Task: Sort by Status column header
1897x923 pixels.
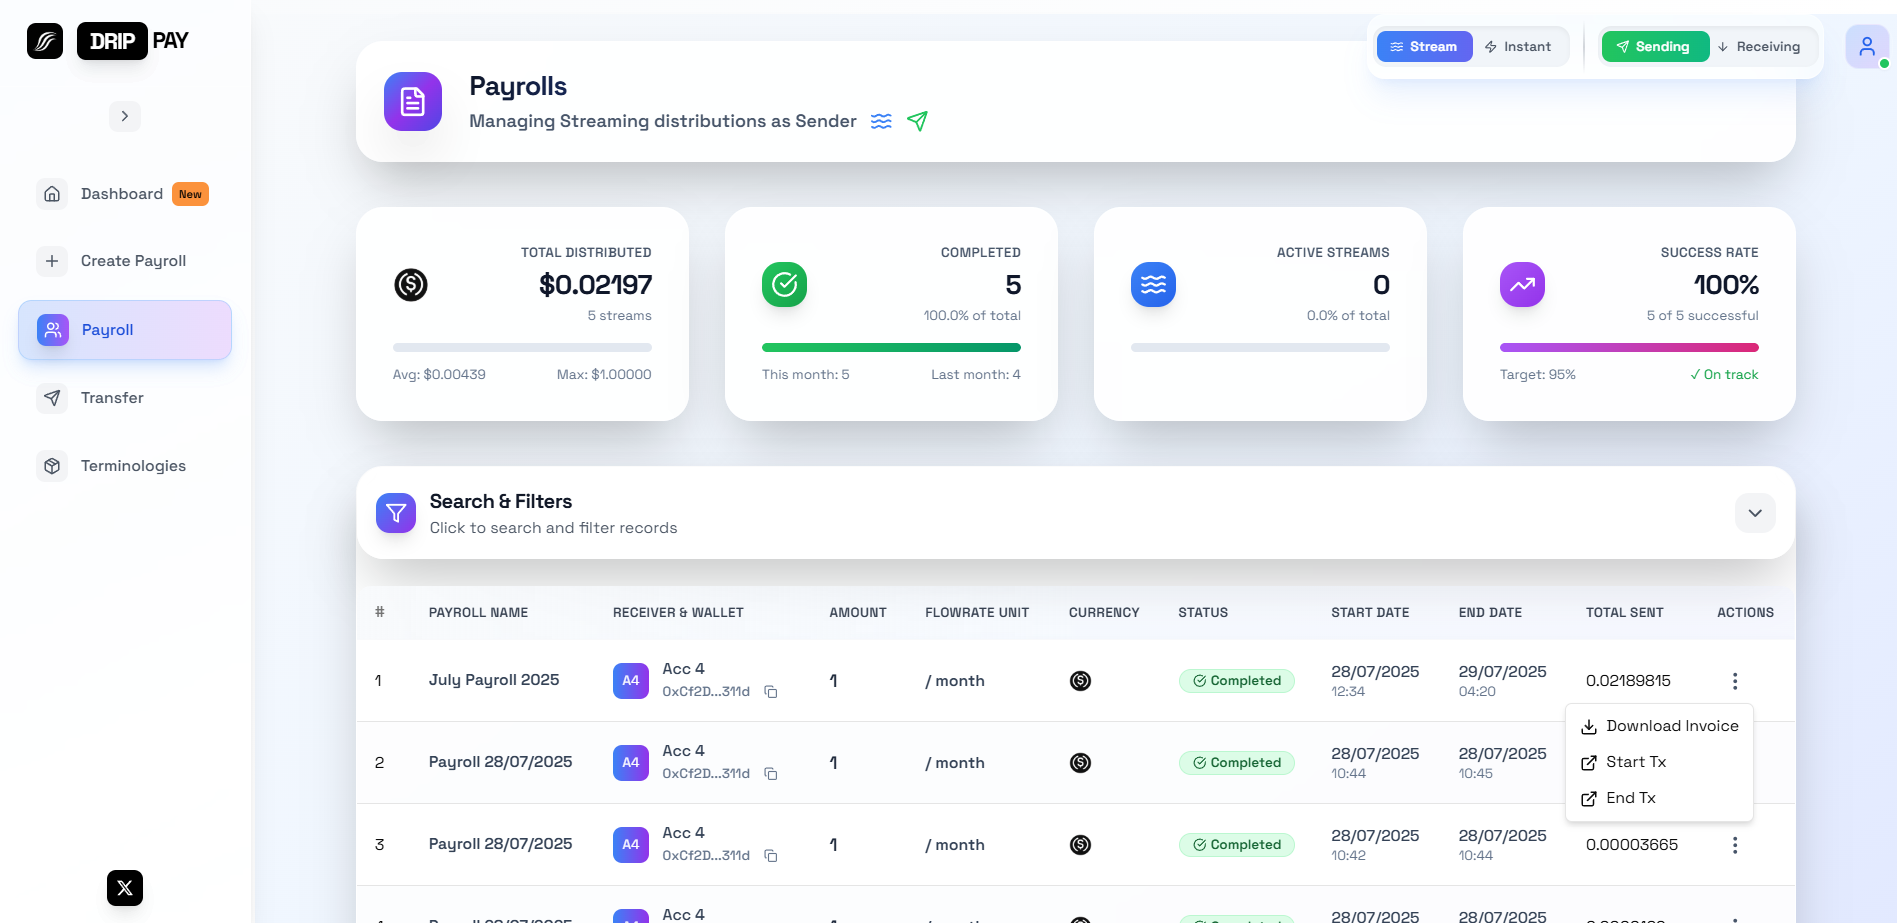Action: (1203, 613)
